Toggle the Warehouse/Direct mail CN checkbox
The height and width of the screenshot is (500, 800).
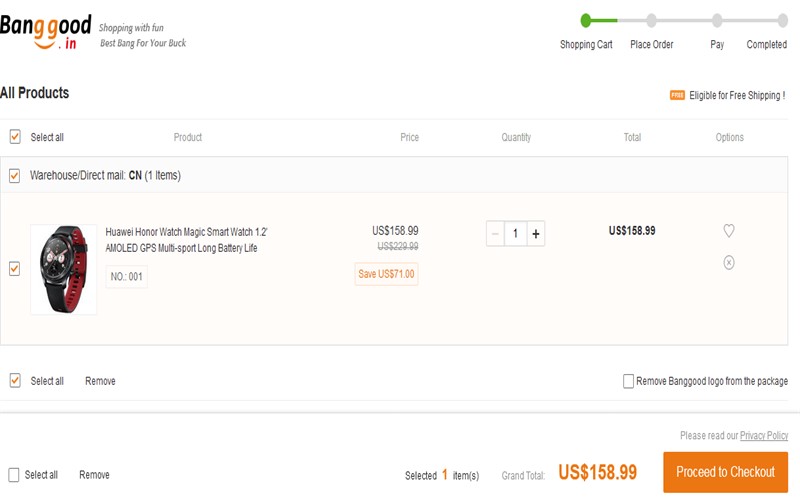14,176
